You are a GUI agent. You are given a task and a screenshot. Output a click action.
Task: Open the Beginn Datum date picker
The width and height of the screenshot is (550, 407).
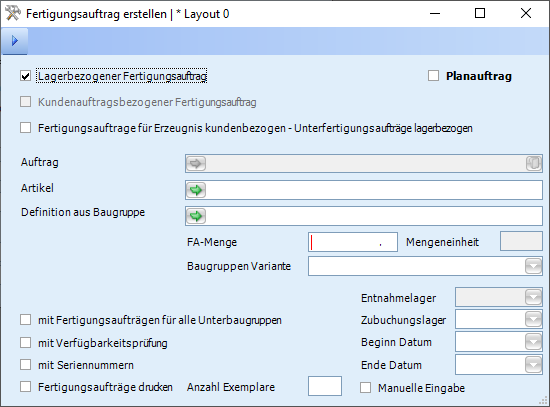(533, 342)
